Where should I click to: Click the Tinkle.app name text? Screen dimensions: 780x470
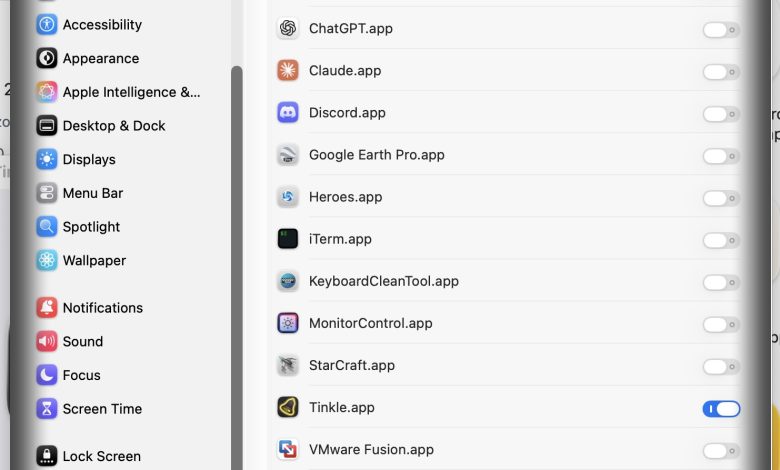(x=342, y=408)
